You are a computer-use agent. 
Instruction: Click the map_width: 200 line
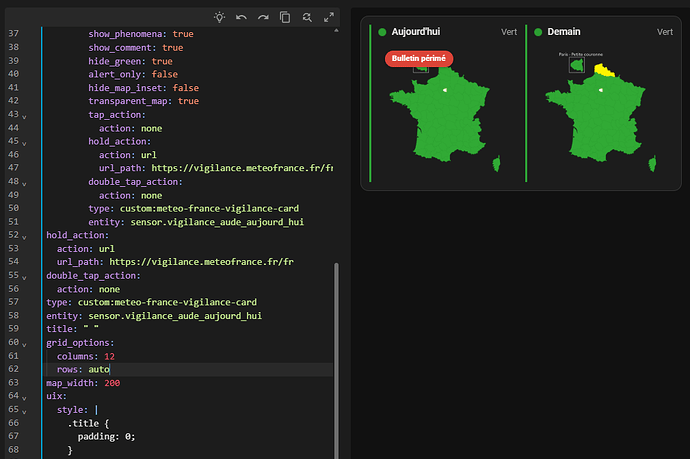point(83,383)
